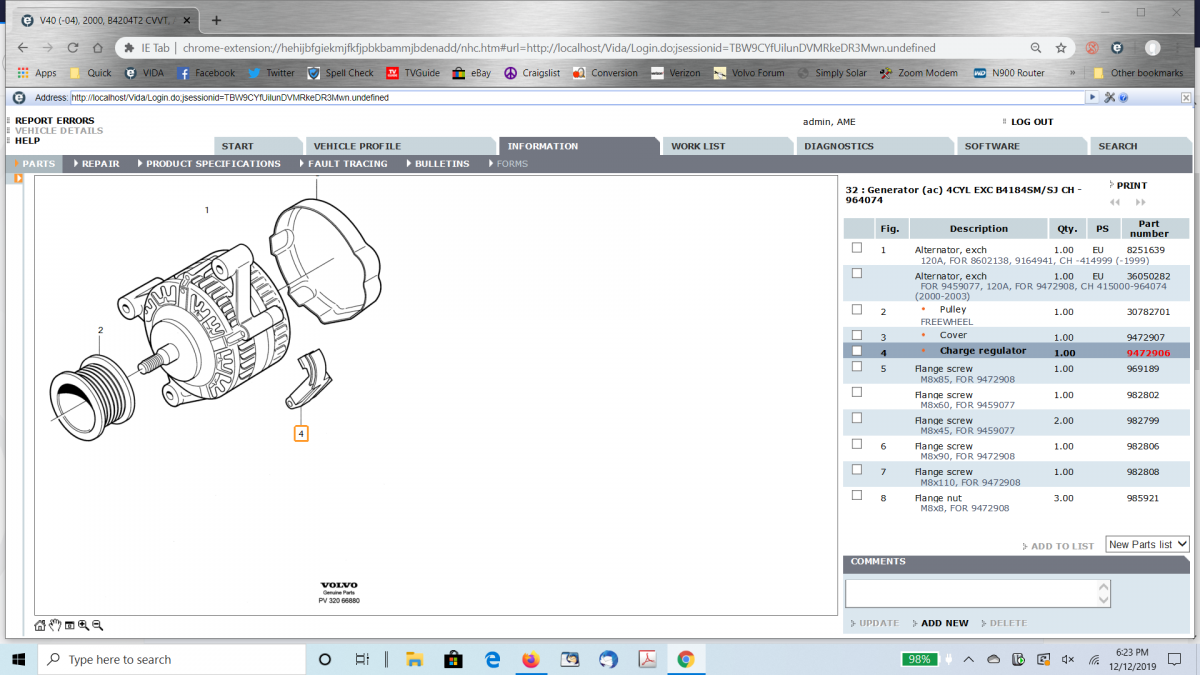Image resolution: width=1200 pixels, height=675 pixels.
Task: Open the New Parts list dropdown
Action: pos(1147,544)
